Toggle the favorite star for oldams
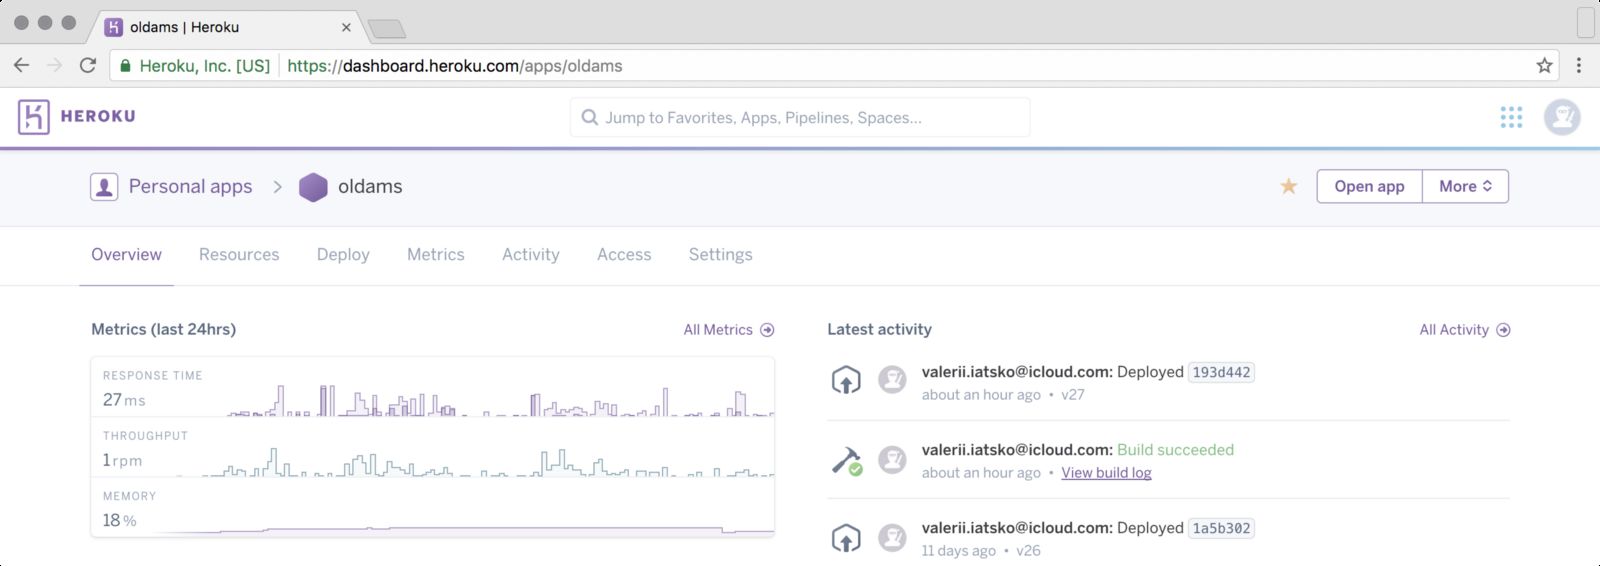Image resolution: width=1600 pixels, height=566 pixels. coord(1289,186)
